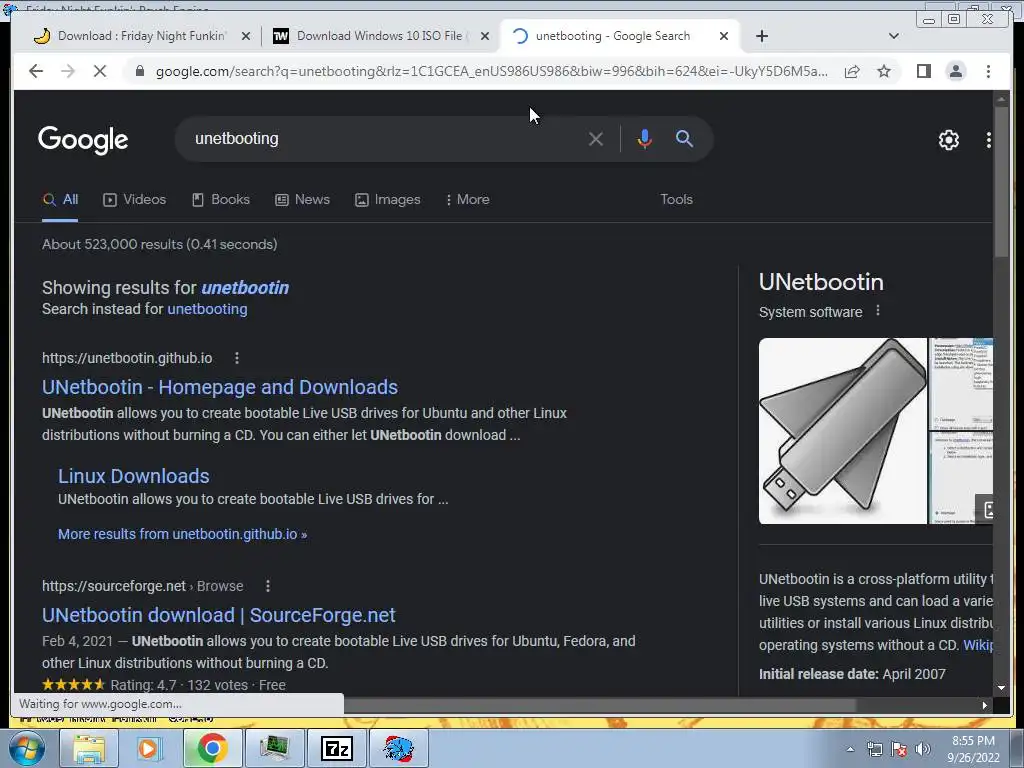Expand the tab search chevron

[893, 36]
